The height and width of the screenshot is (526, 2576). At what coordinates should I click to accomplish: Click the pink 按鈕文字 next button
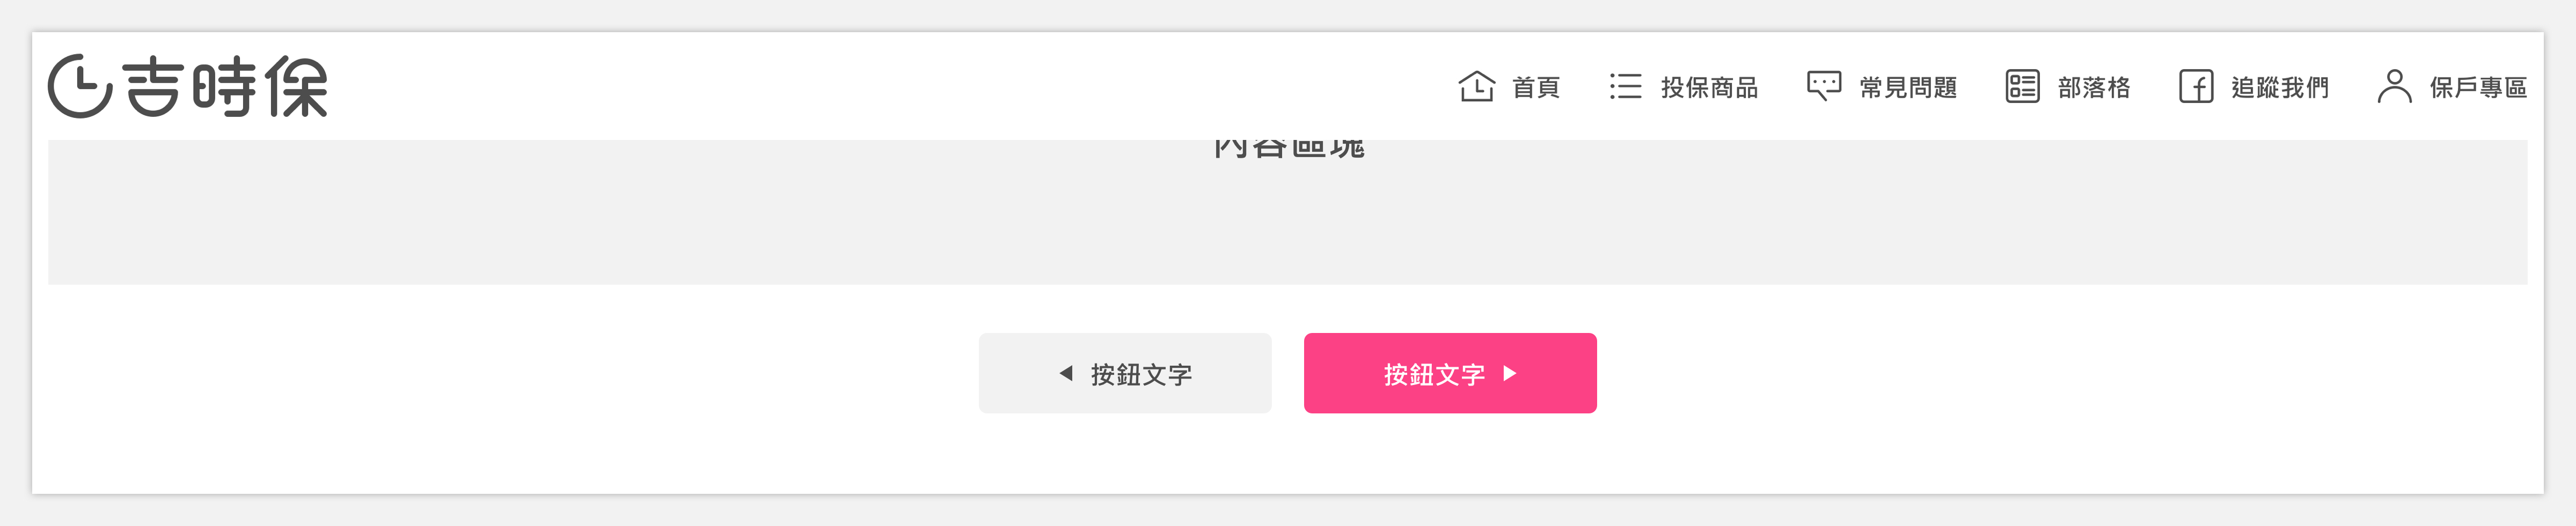pyautogui.click(x=1450, y=373)
